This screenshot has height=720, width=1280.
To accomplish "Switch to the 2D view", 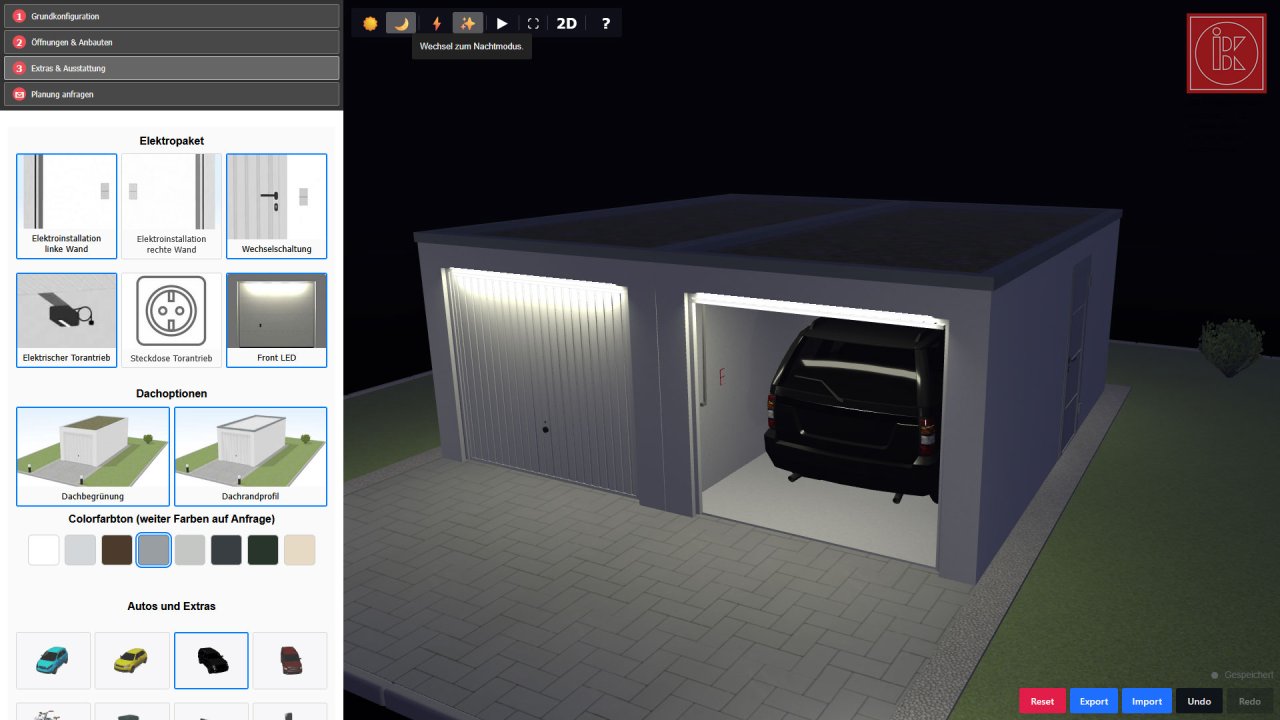I will (567, 23).
